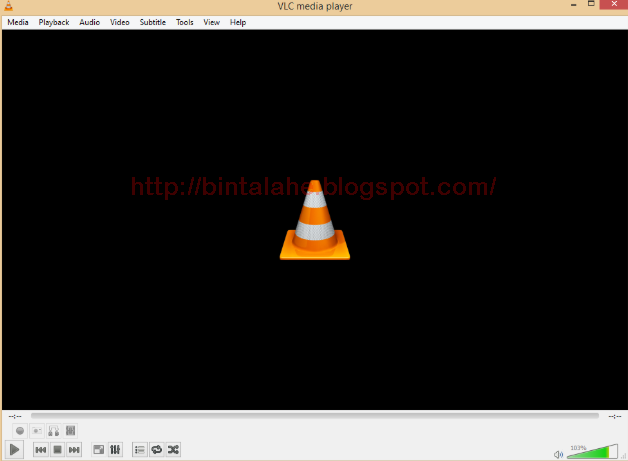This screenshot has width=628, height=461.
Task: Open the Subtitle menu
Action: point(153,22)
